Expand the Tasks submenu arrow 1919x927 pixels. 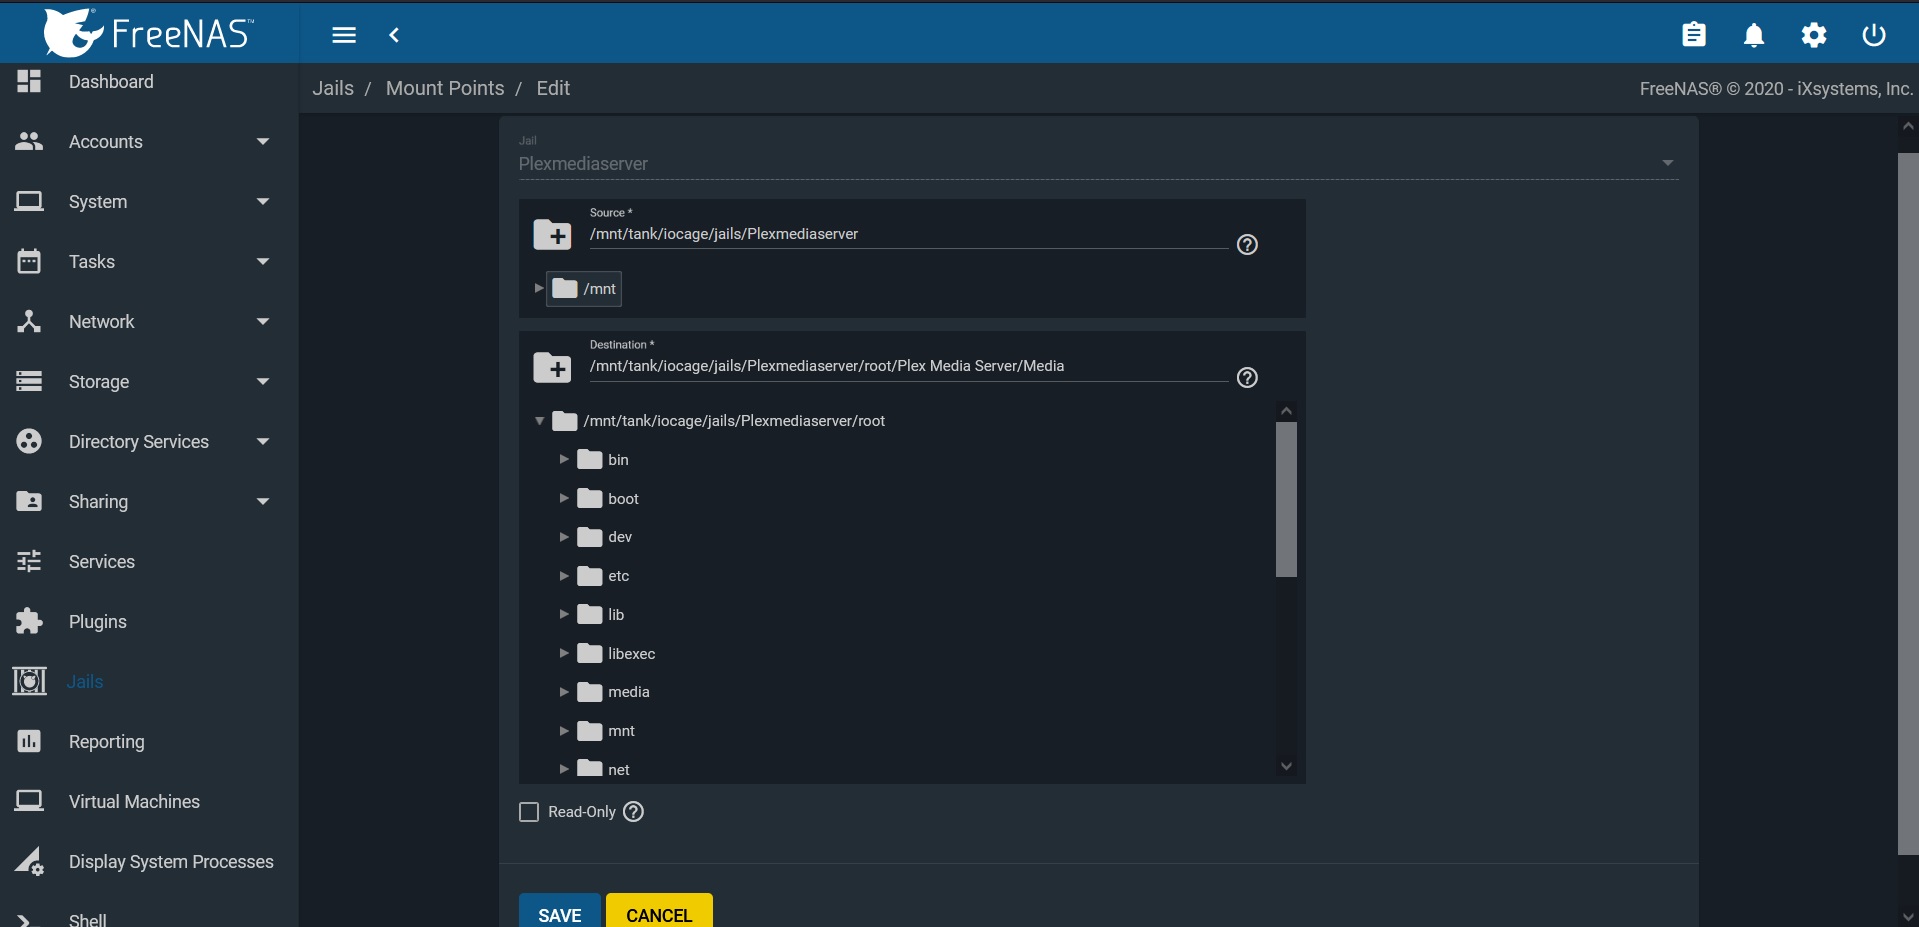click(x=263, y=262)
